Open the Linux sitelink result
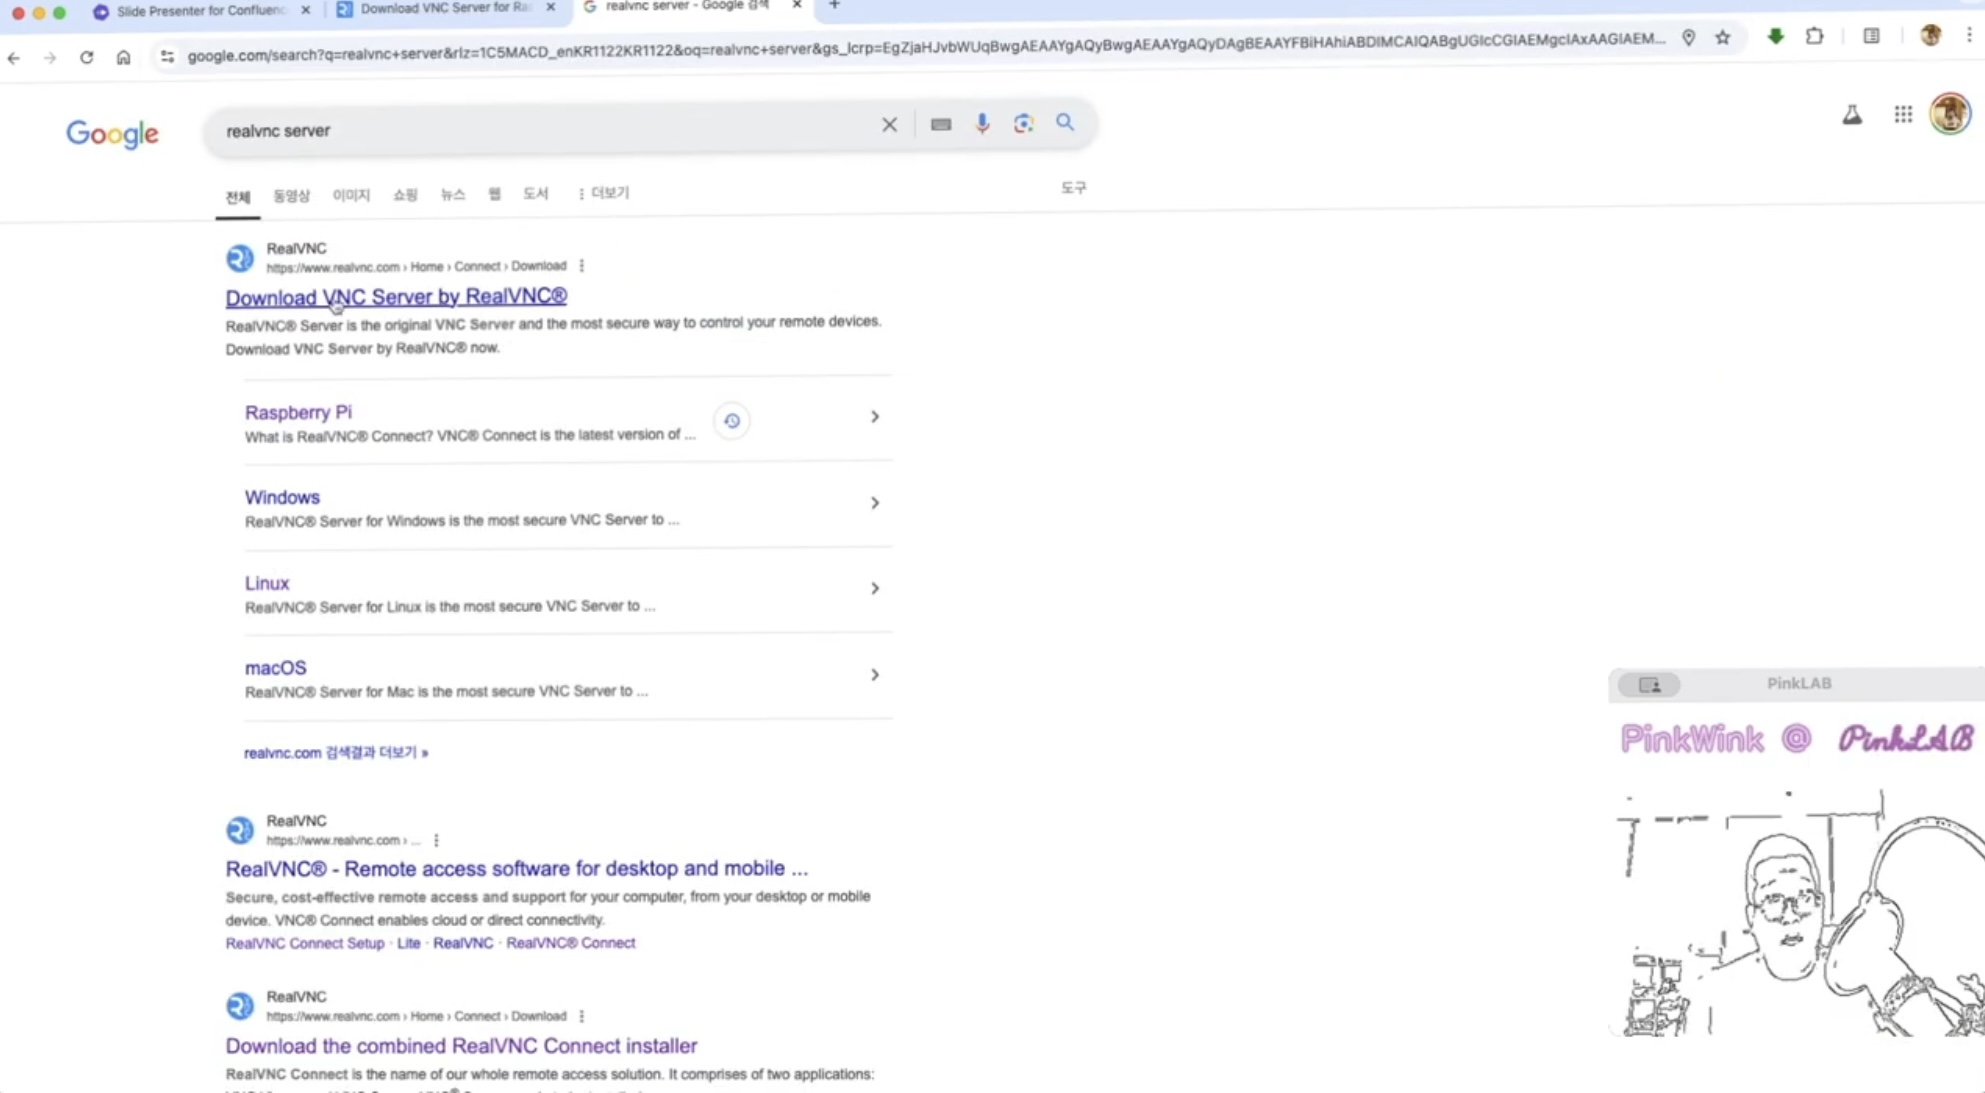The height and width of the screenshot is (1093, 1985). (267, 583)
